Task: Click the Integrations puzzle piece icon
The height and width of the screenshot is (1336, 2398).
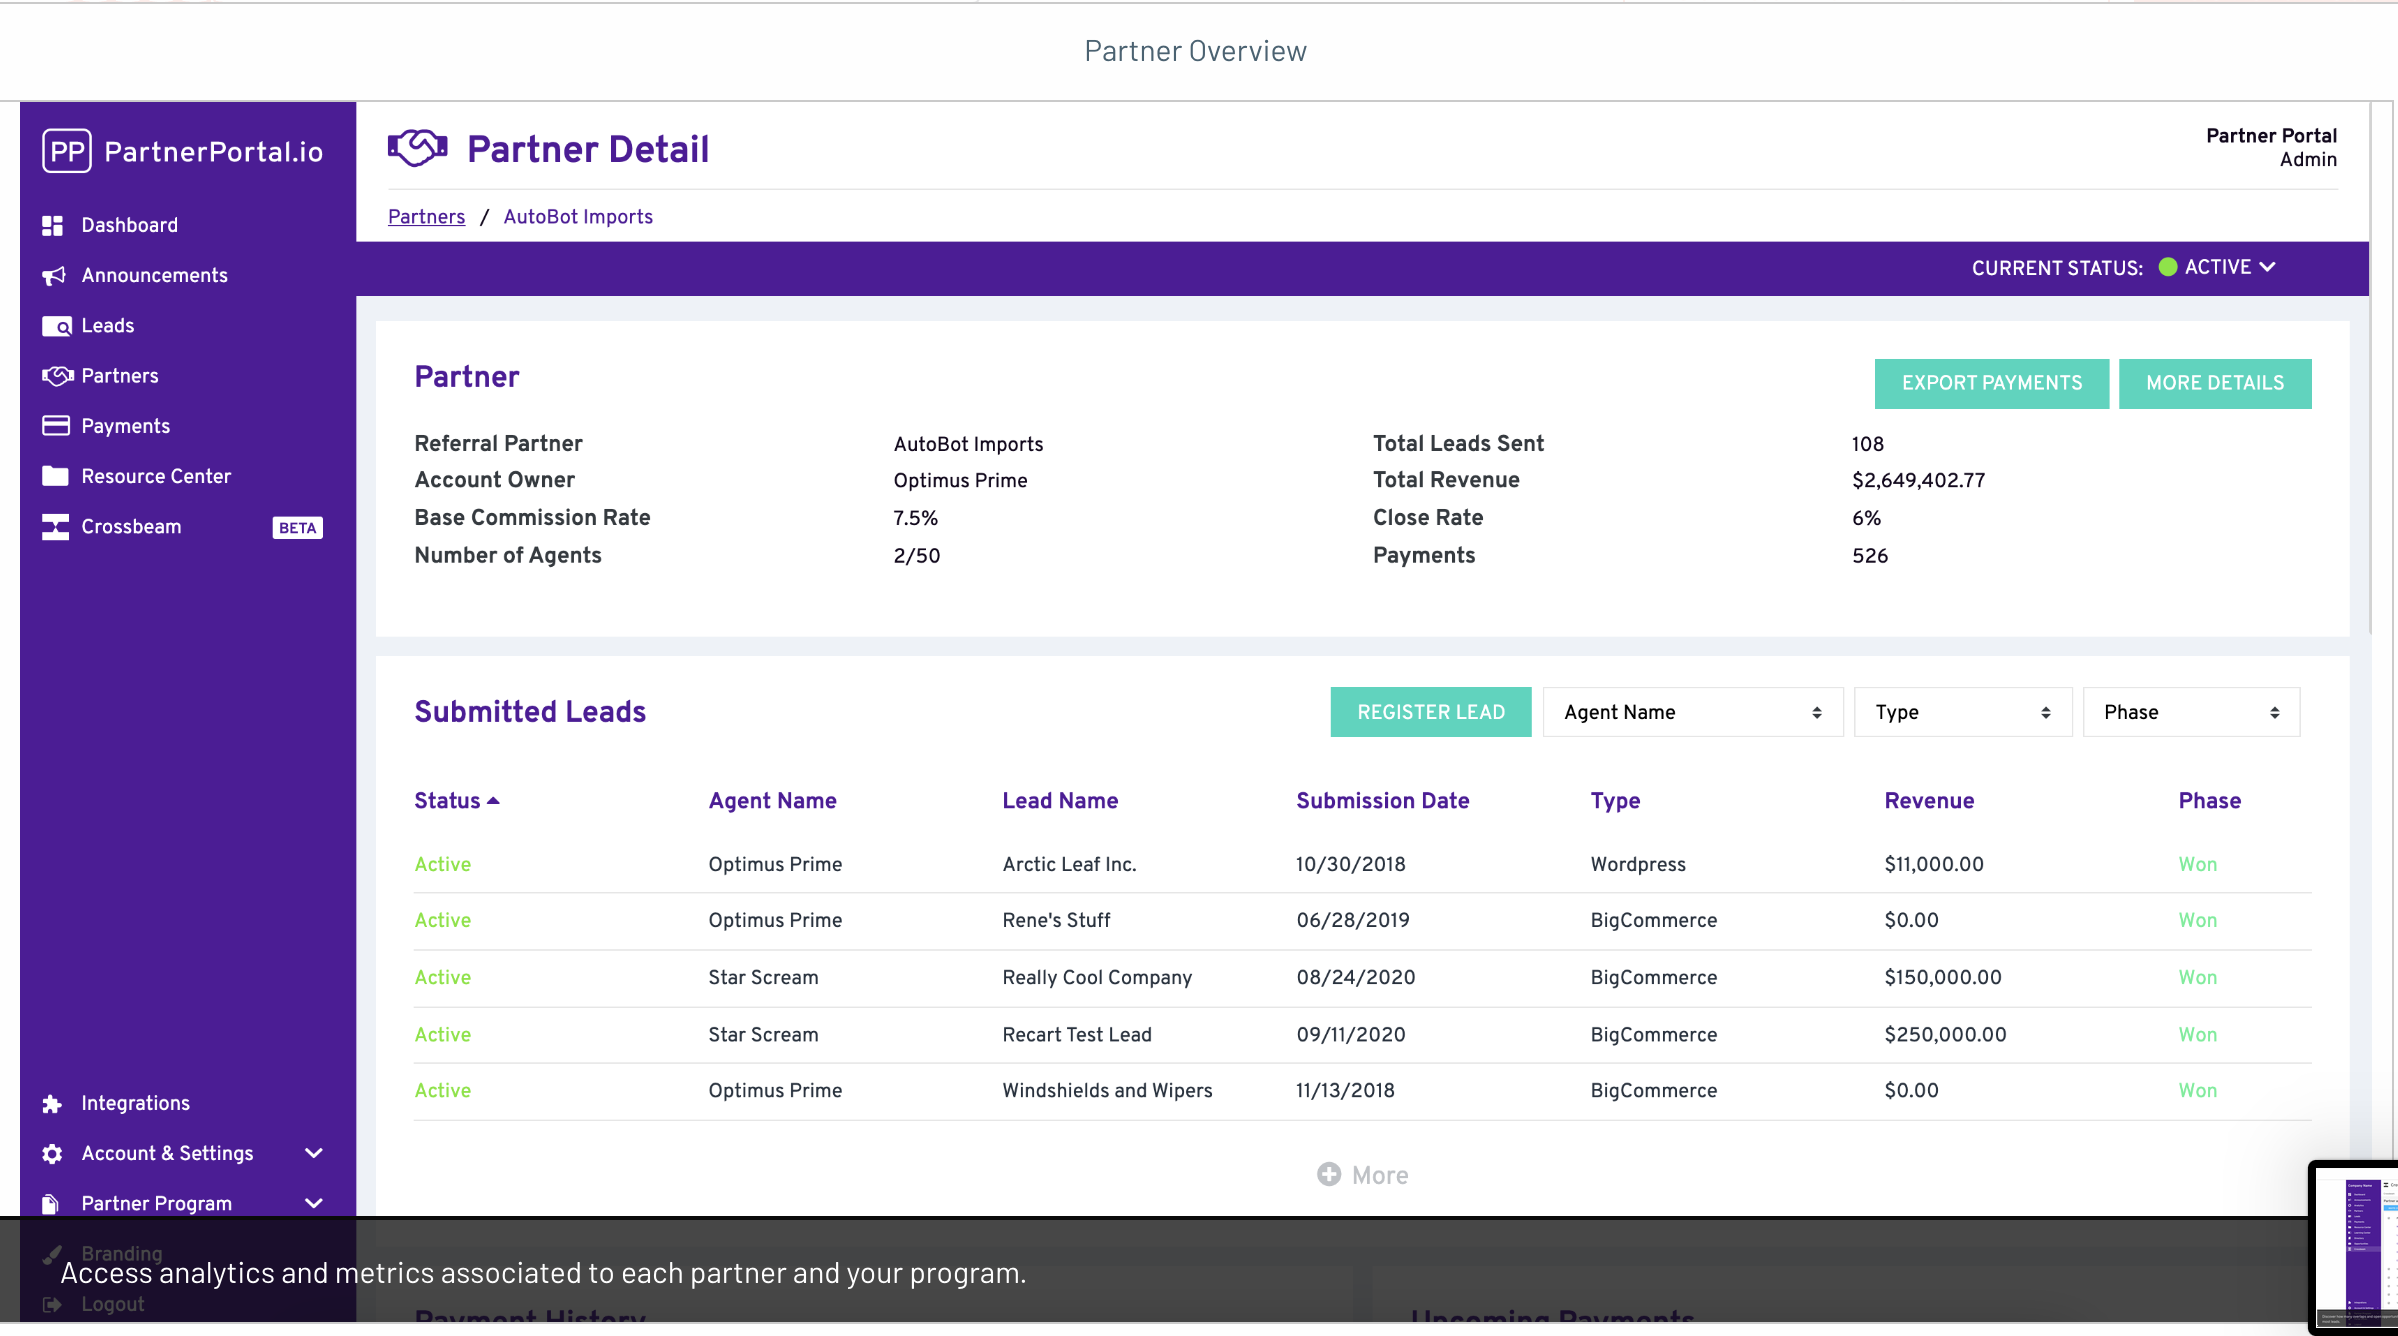Action: [53, 1104]
